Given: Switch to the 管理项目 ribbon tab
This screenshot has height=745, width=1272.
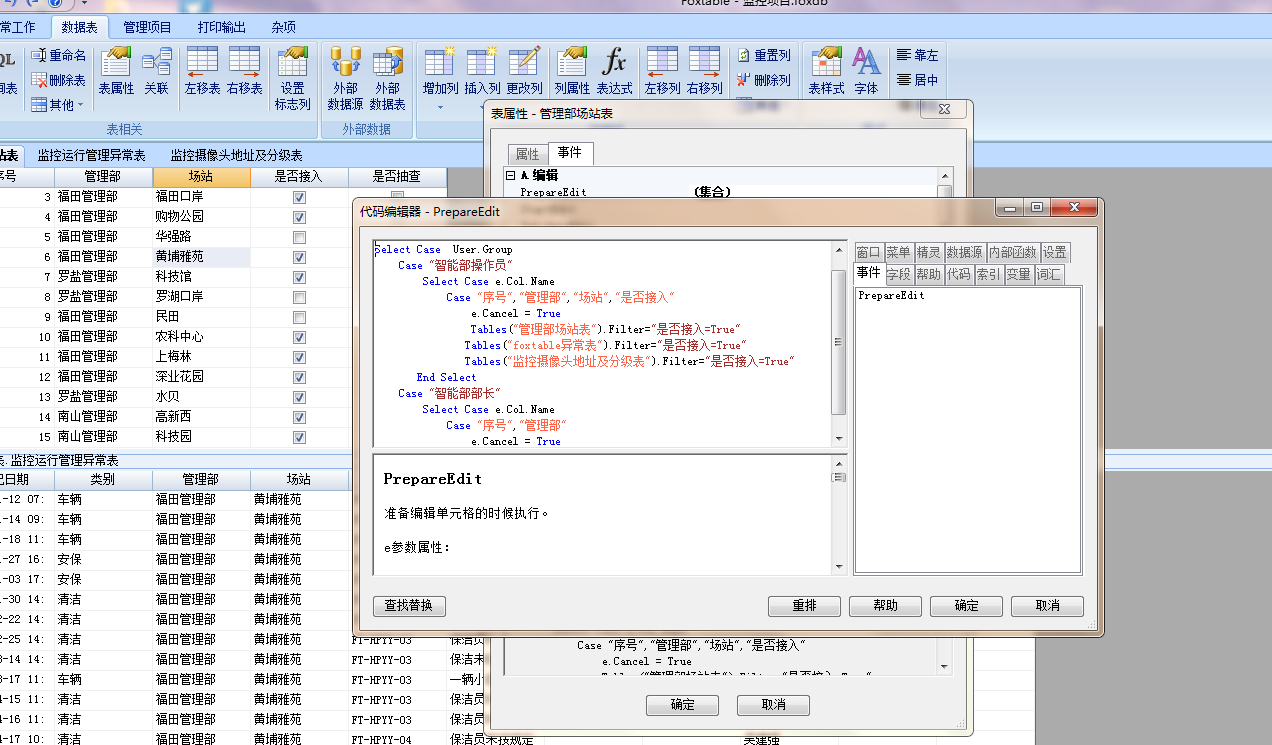Looking at the screenshot, I should click(x=147, y=27).
